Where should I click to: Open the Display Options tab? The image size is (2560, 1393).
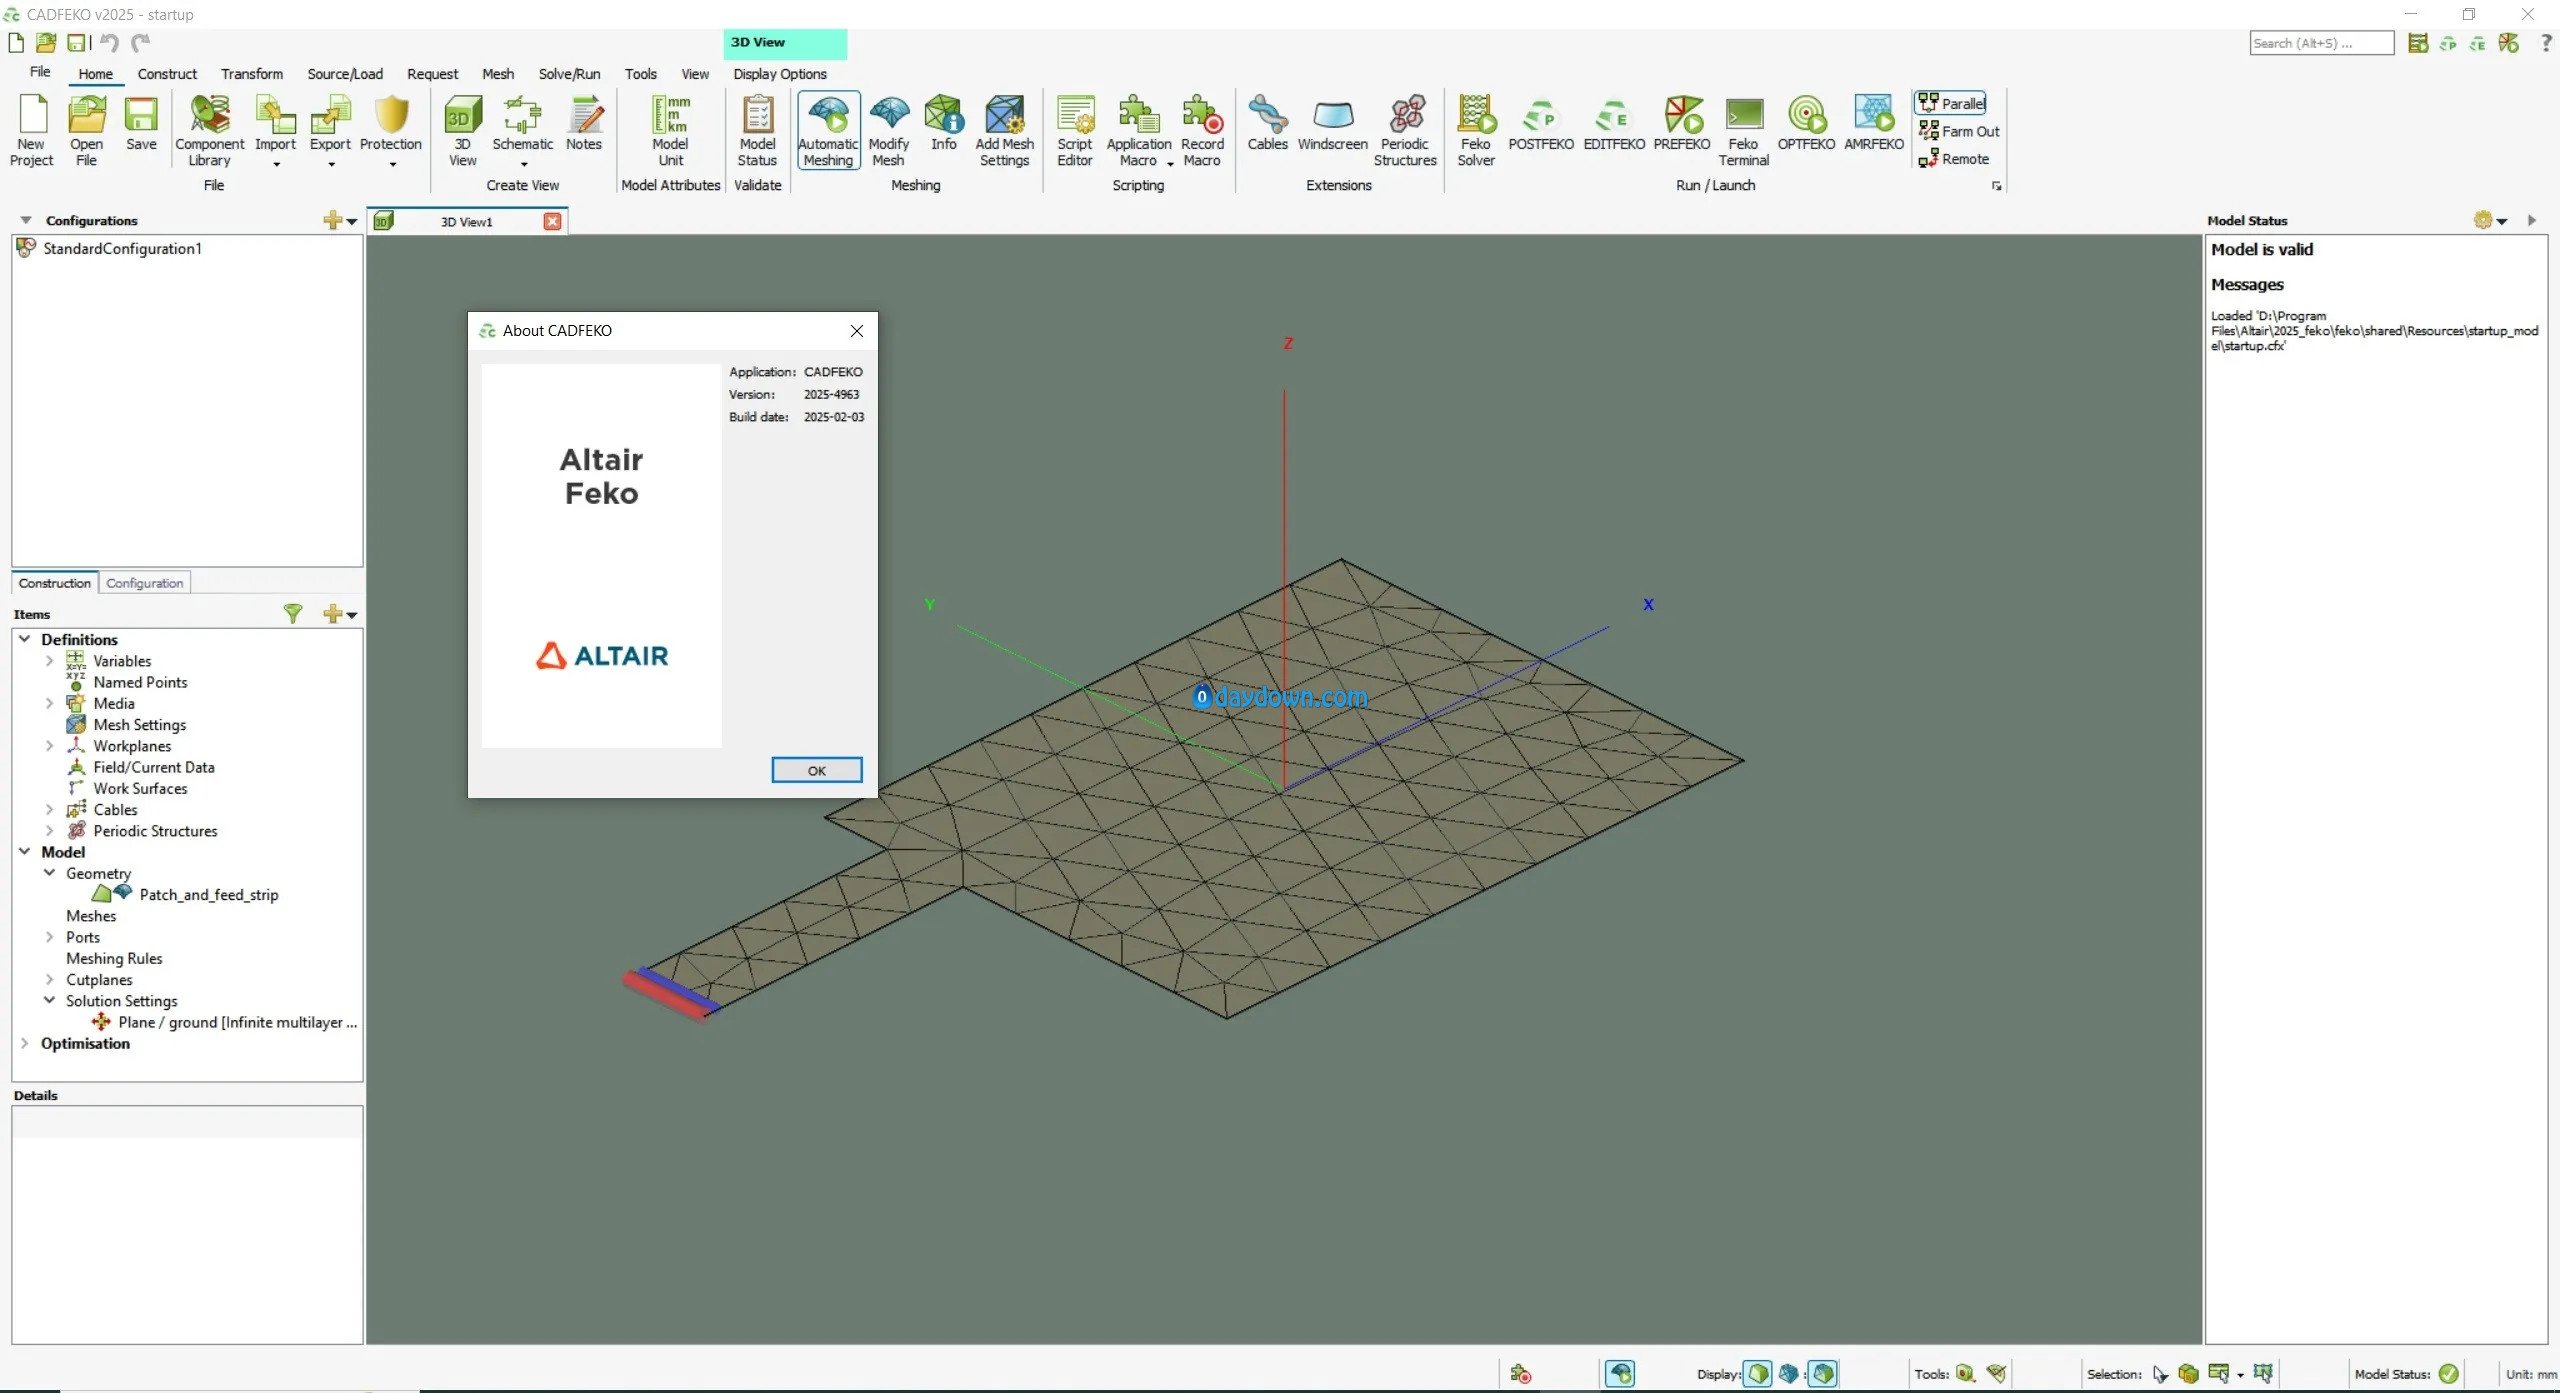pyautogui.click(x=780, y=74)
